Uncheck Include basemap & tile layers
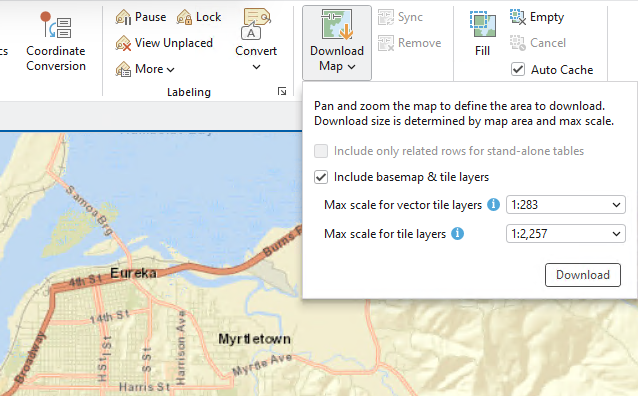This screenshot has width=638, height=396. 321,177
